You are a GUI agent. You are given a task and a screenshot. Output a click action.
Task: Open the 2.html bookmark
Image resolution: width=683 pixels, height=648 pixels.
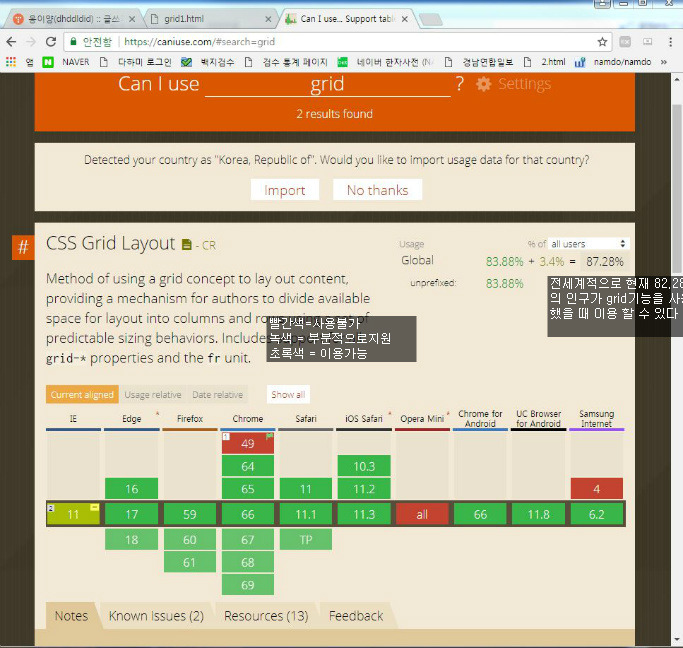547,62
